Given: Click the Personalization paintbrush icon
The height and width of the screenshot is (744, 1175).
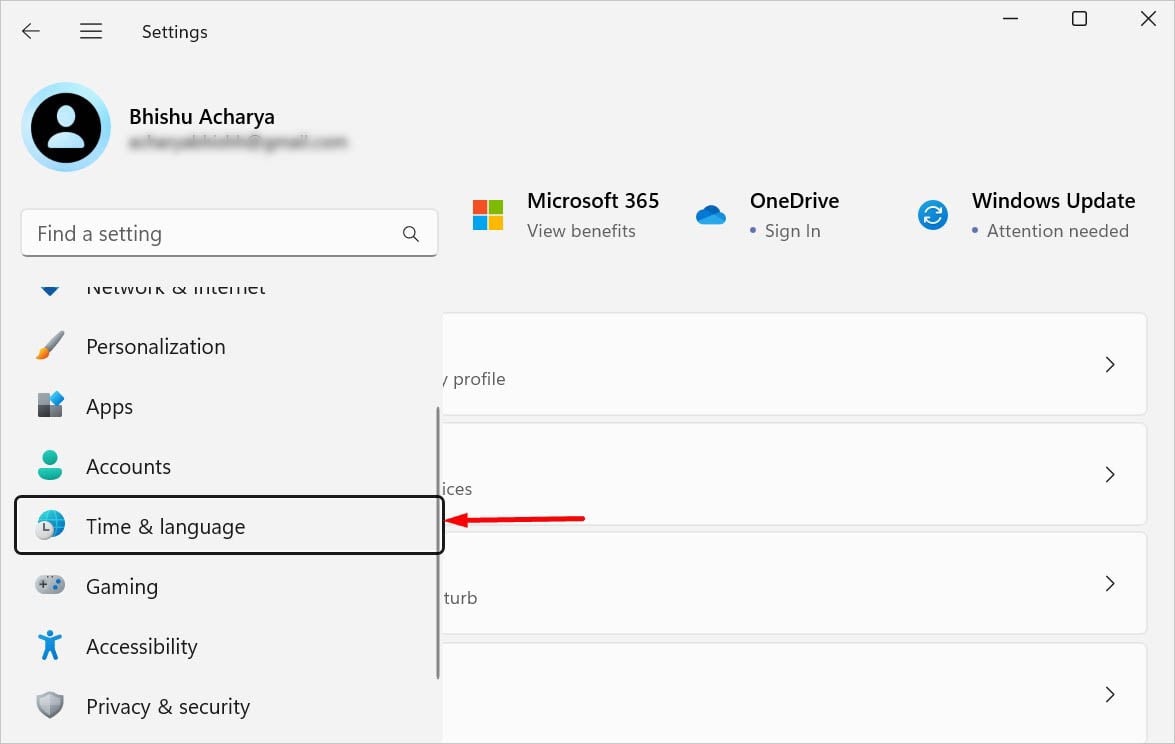Looking at the screenshot, I should click(50, 346).
